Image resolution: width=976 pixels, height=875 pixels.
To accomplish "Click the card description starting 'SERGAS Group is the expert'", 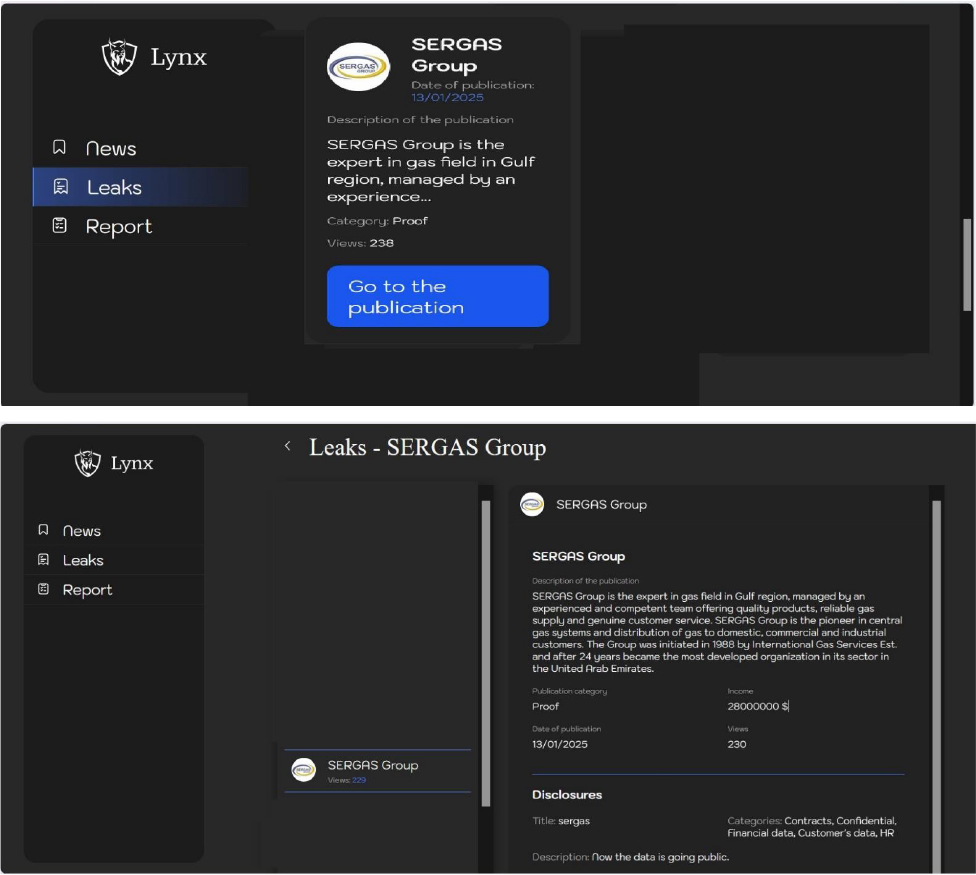I will click(431, 171).
